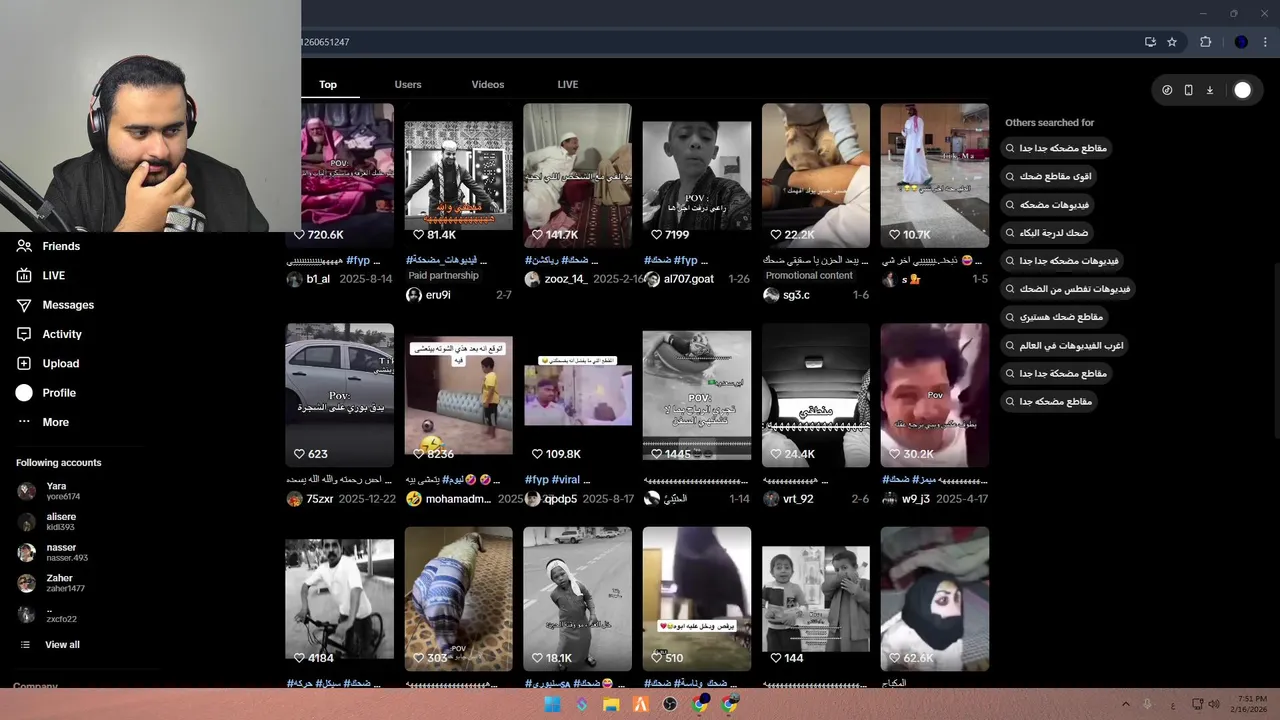Open the video thumbnail with 22.2K likes
1280x720 pixels.
point(816,176)
